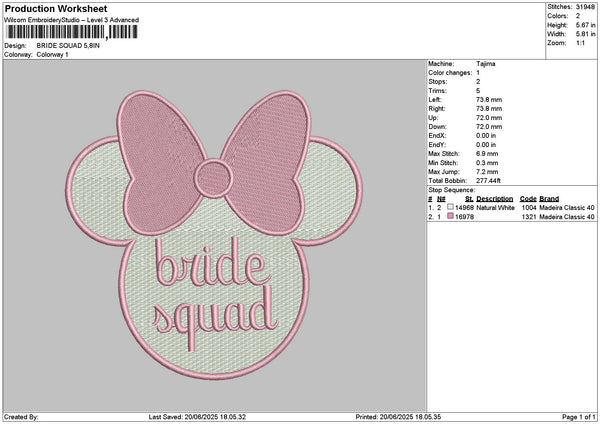Click the 'Printed' timestamp in the footer
The width and height of the screenshot is (600, 424).
(398, 417)
